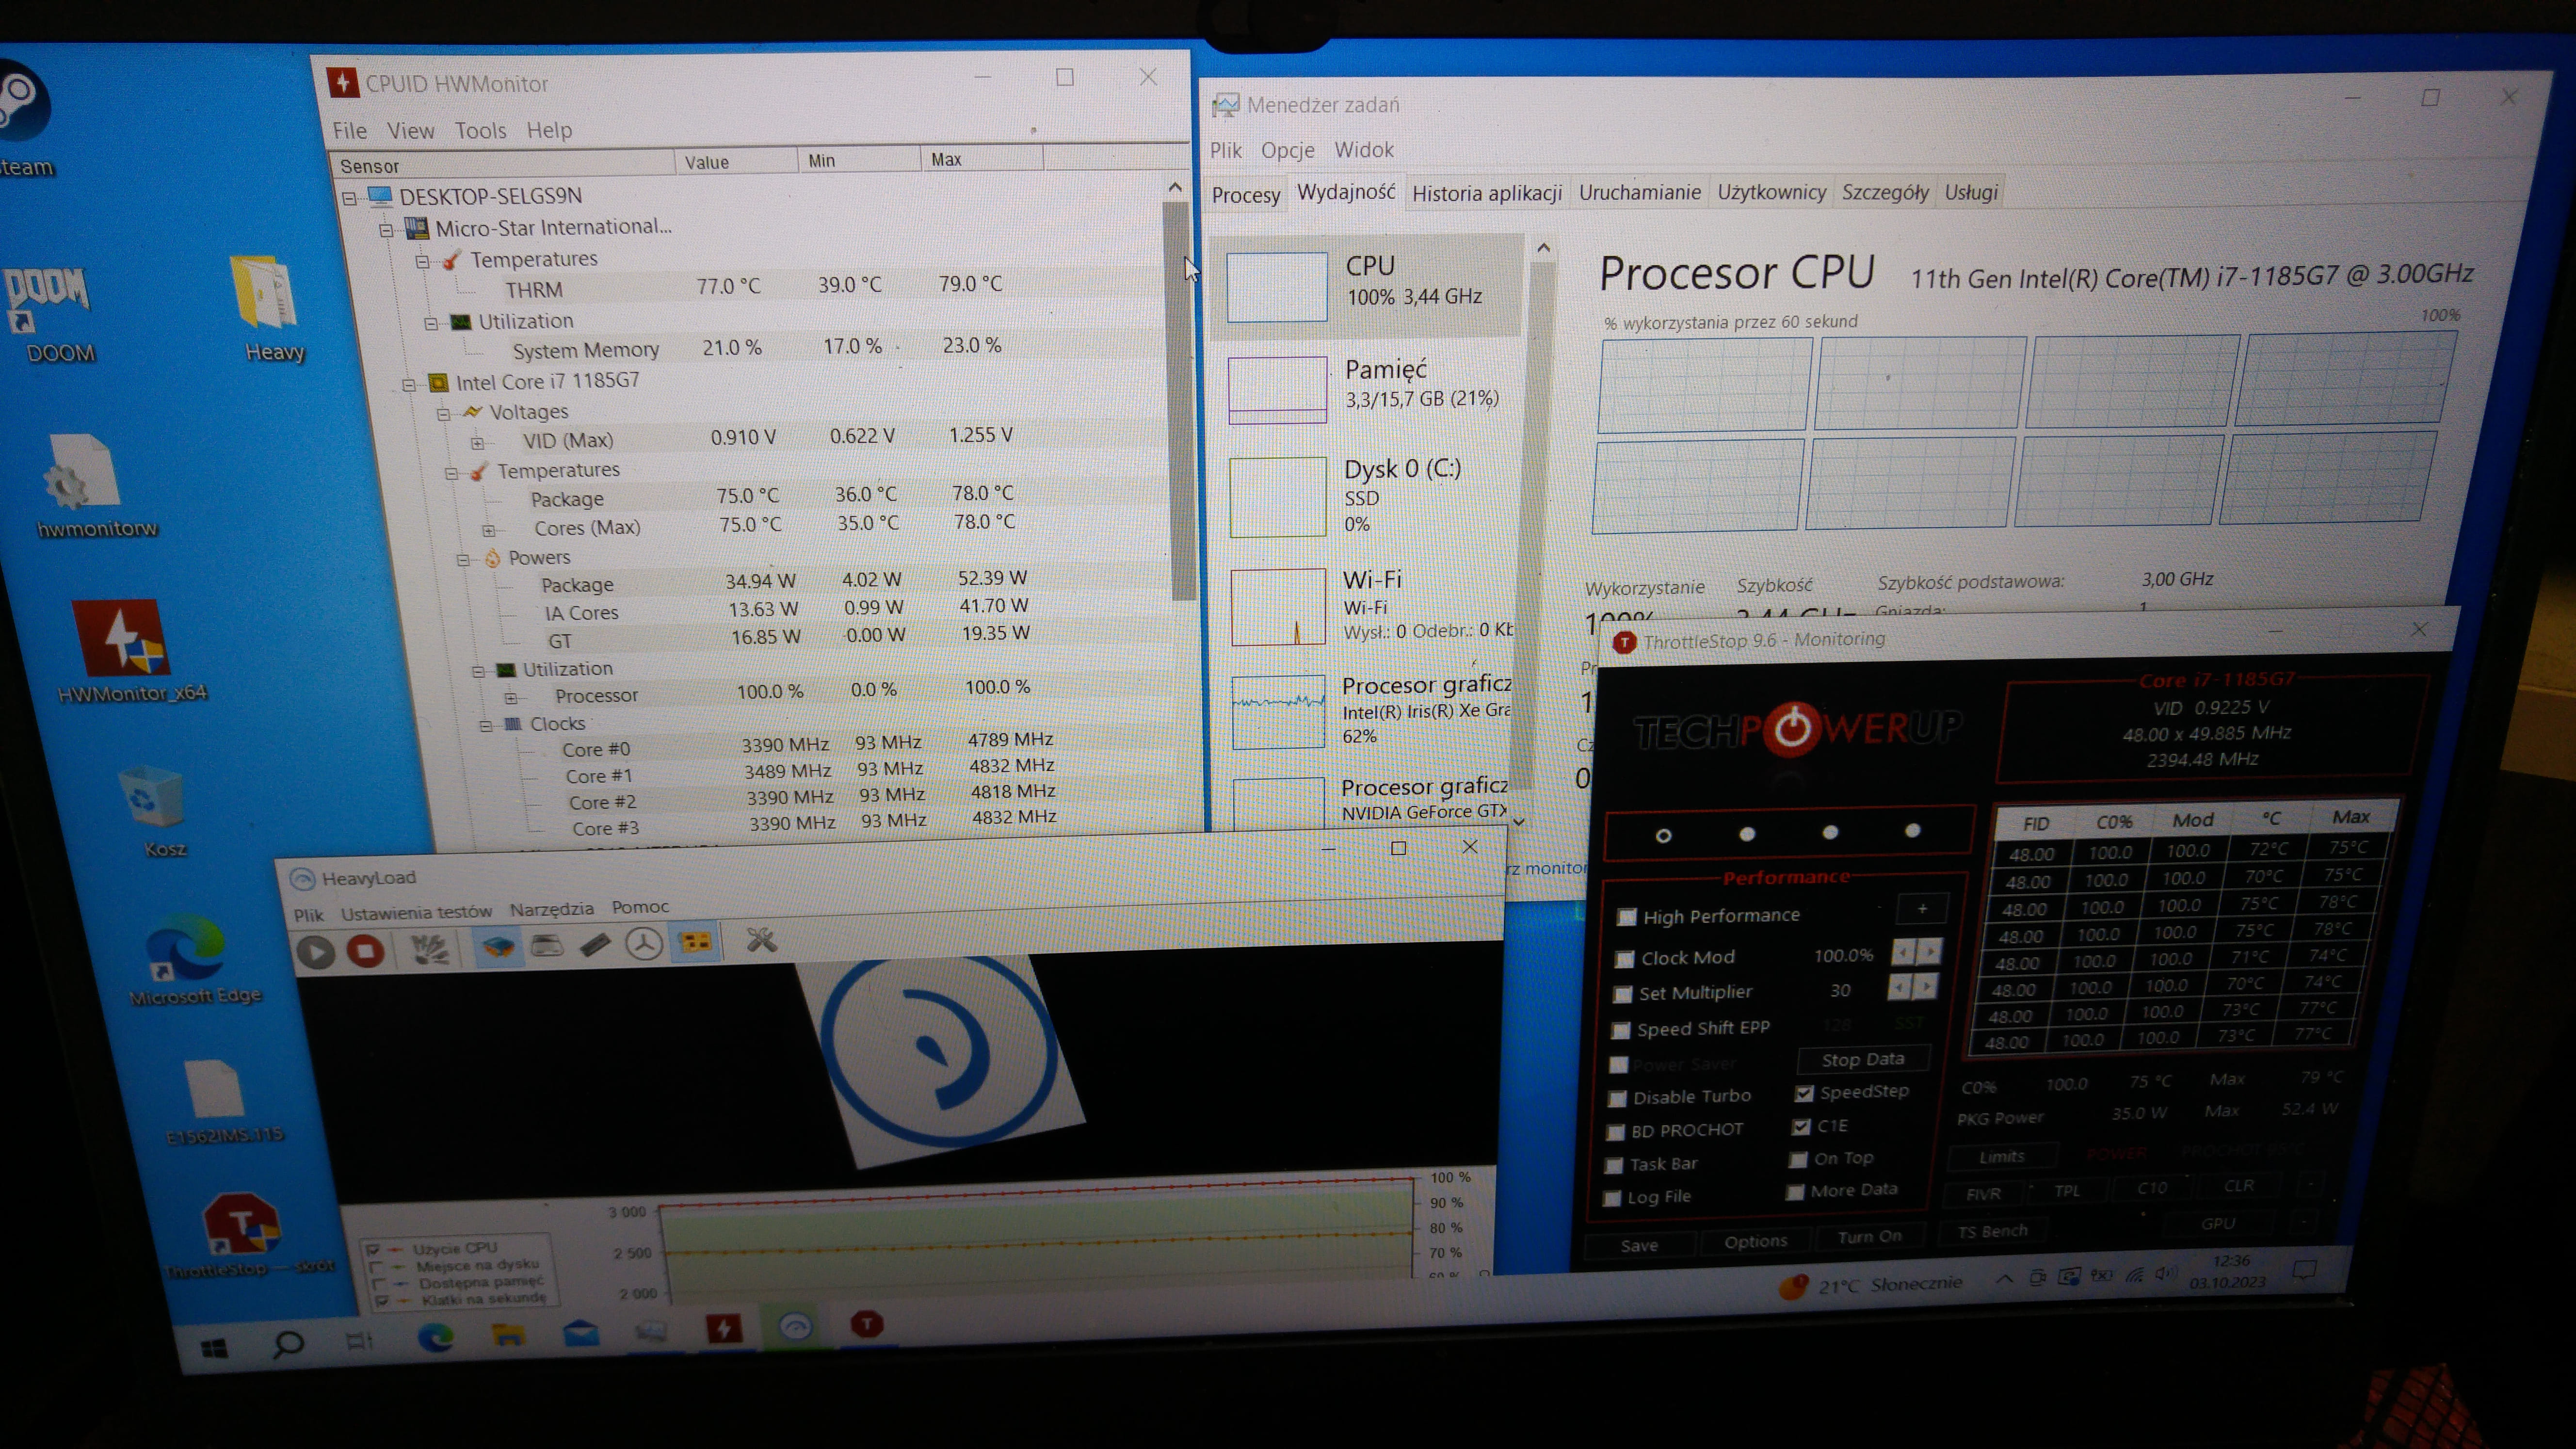Open notification center icon
The width and height of the screenshot is (2576, 1449).
[2305, 1270]
